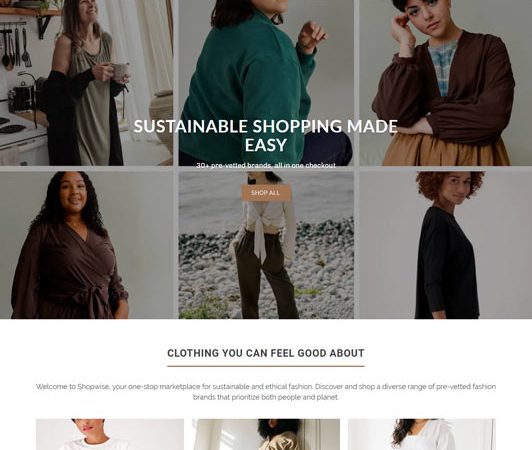Click the word Shopwise in the welcome text
Image resolution: width=532 pixels, height=450 pixels.
tap(93, 387)
